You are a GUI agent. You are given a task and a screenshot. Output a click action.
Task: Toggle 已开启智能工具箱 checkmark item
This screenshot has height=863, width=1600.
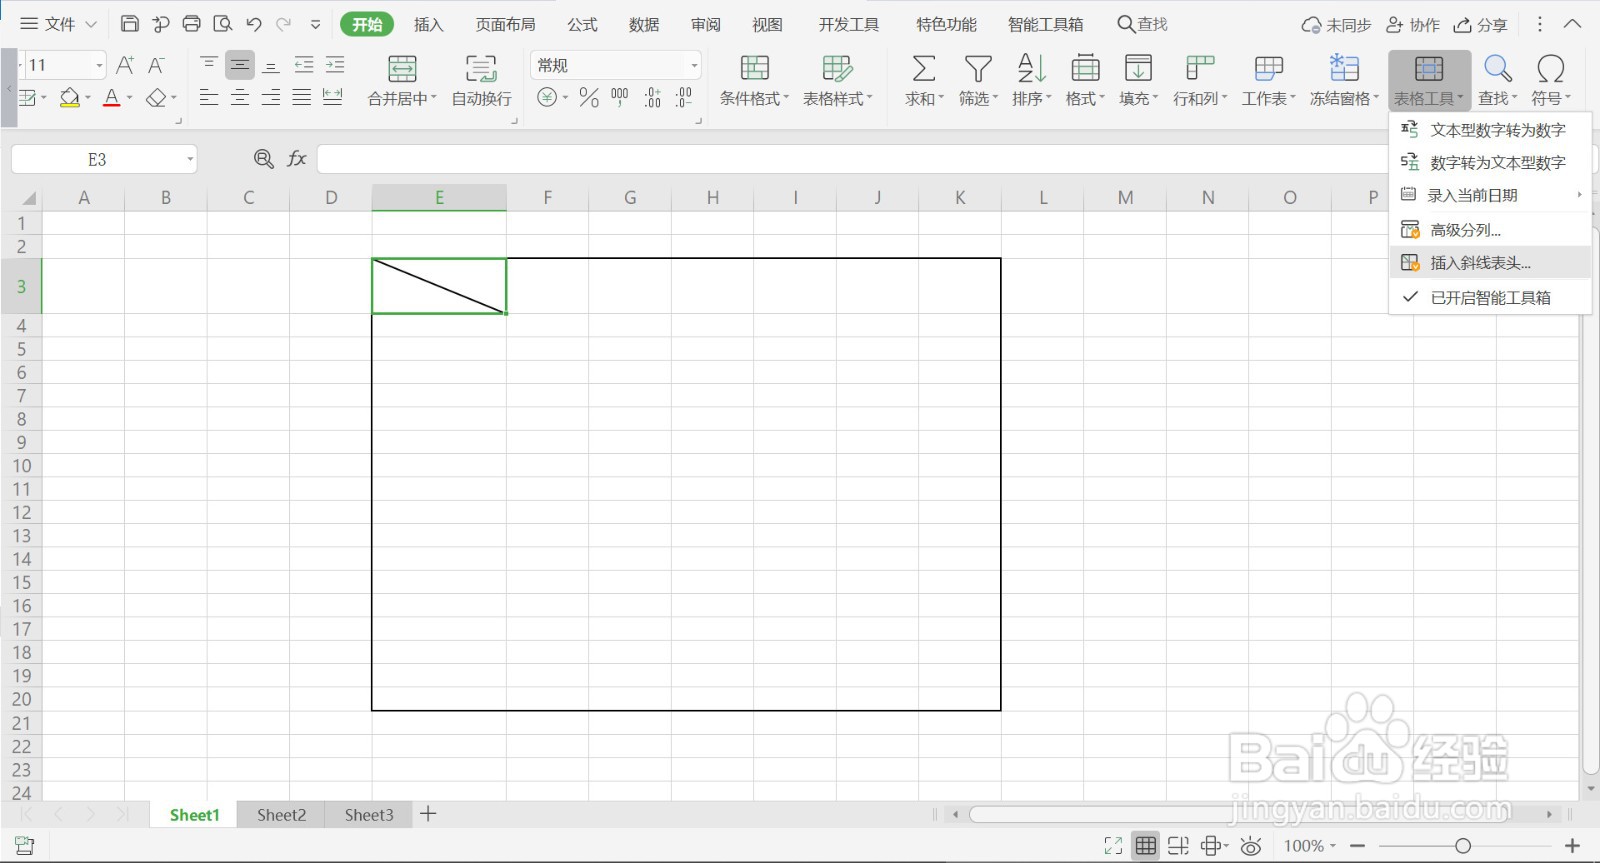(x=1490, y=297)
